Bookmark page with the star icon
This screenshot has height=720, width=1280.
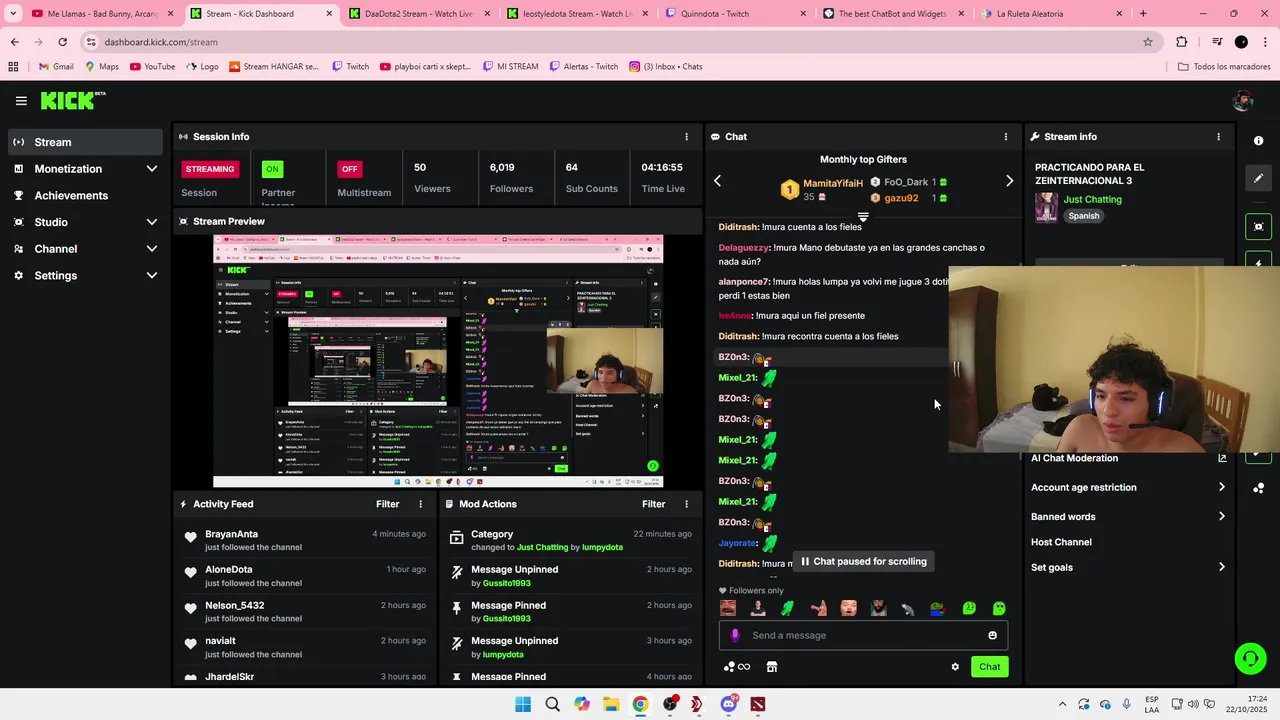(x=1148, y=42)
